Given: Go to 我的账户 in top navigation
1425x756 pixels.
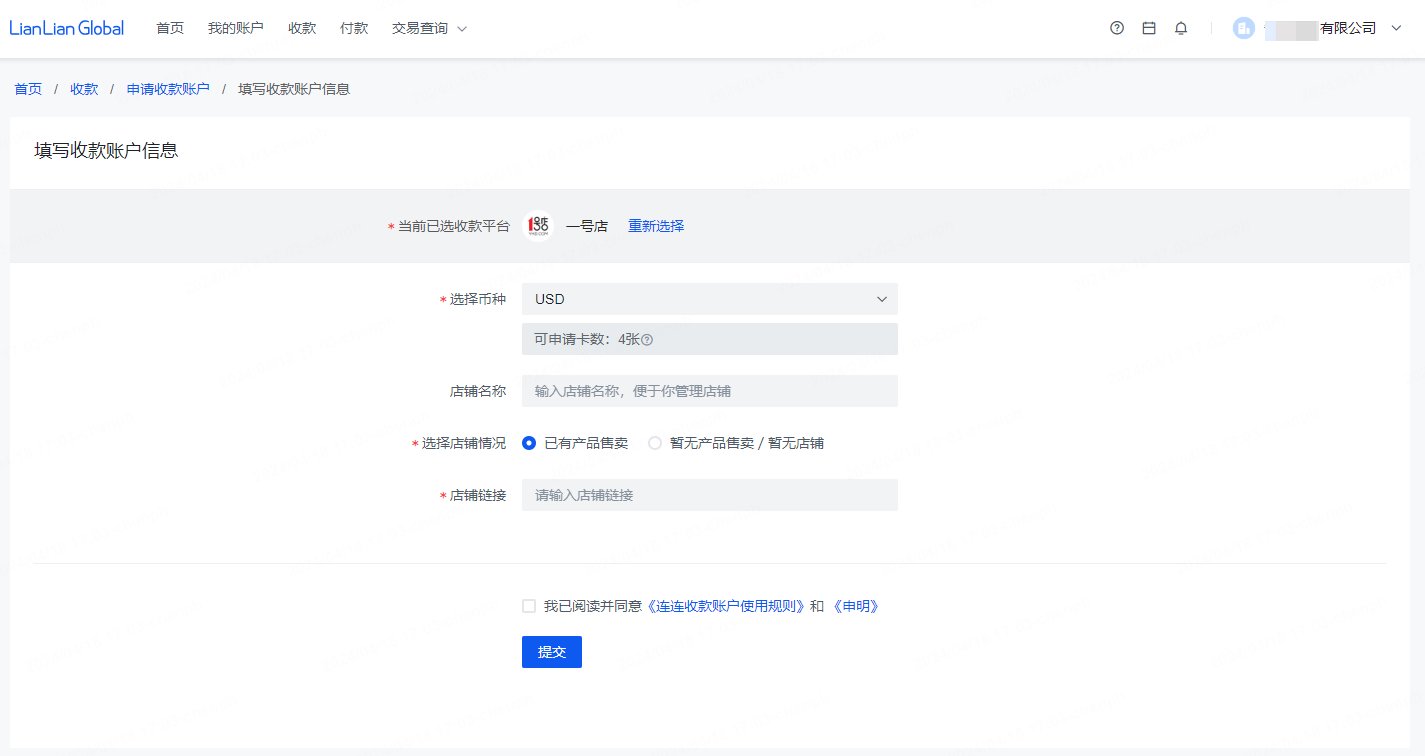Looking at the screenshot, I should pos(235,29).
